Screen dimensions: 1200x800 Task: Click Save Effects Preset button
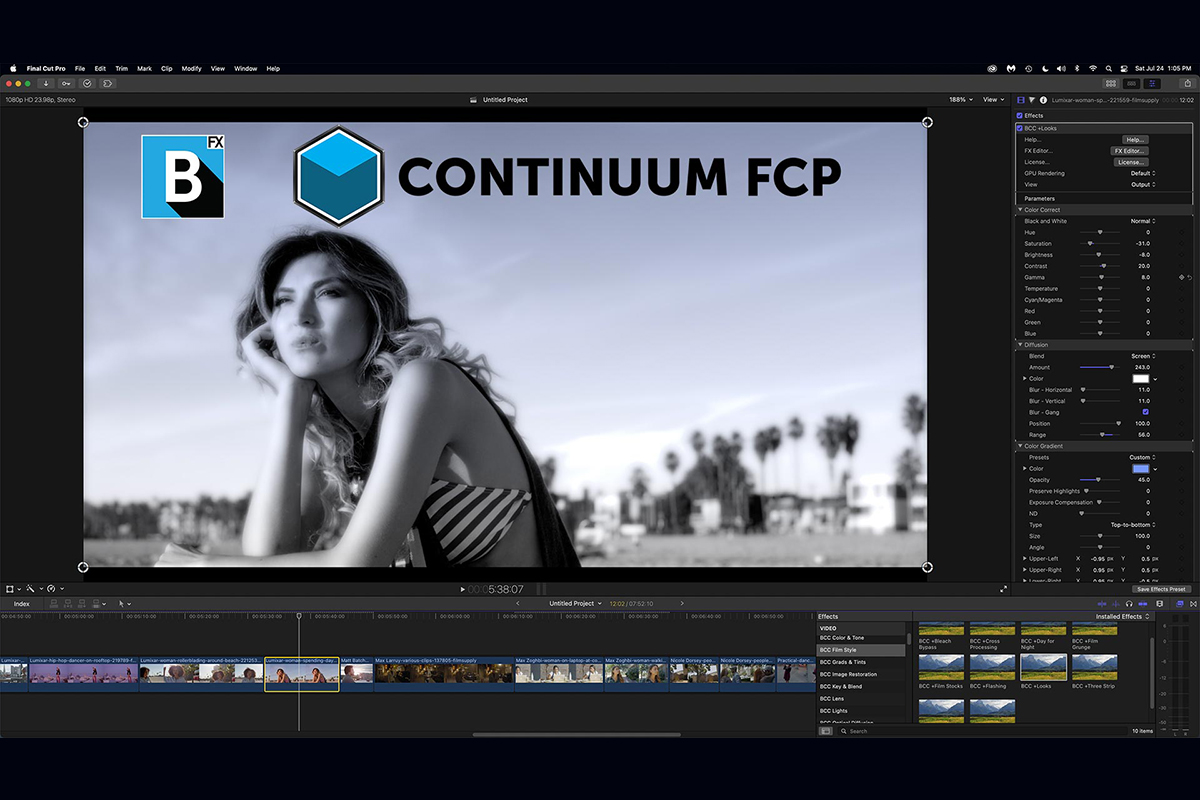pyautogui.click(x=1162, y=589)
